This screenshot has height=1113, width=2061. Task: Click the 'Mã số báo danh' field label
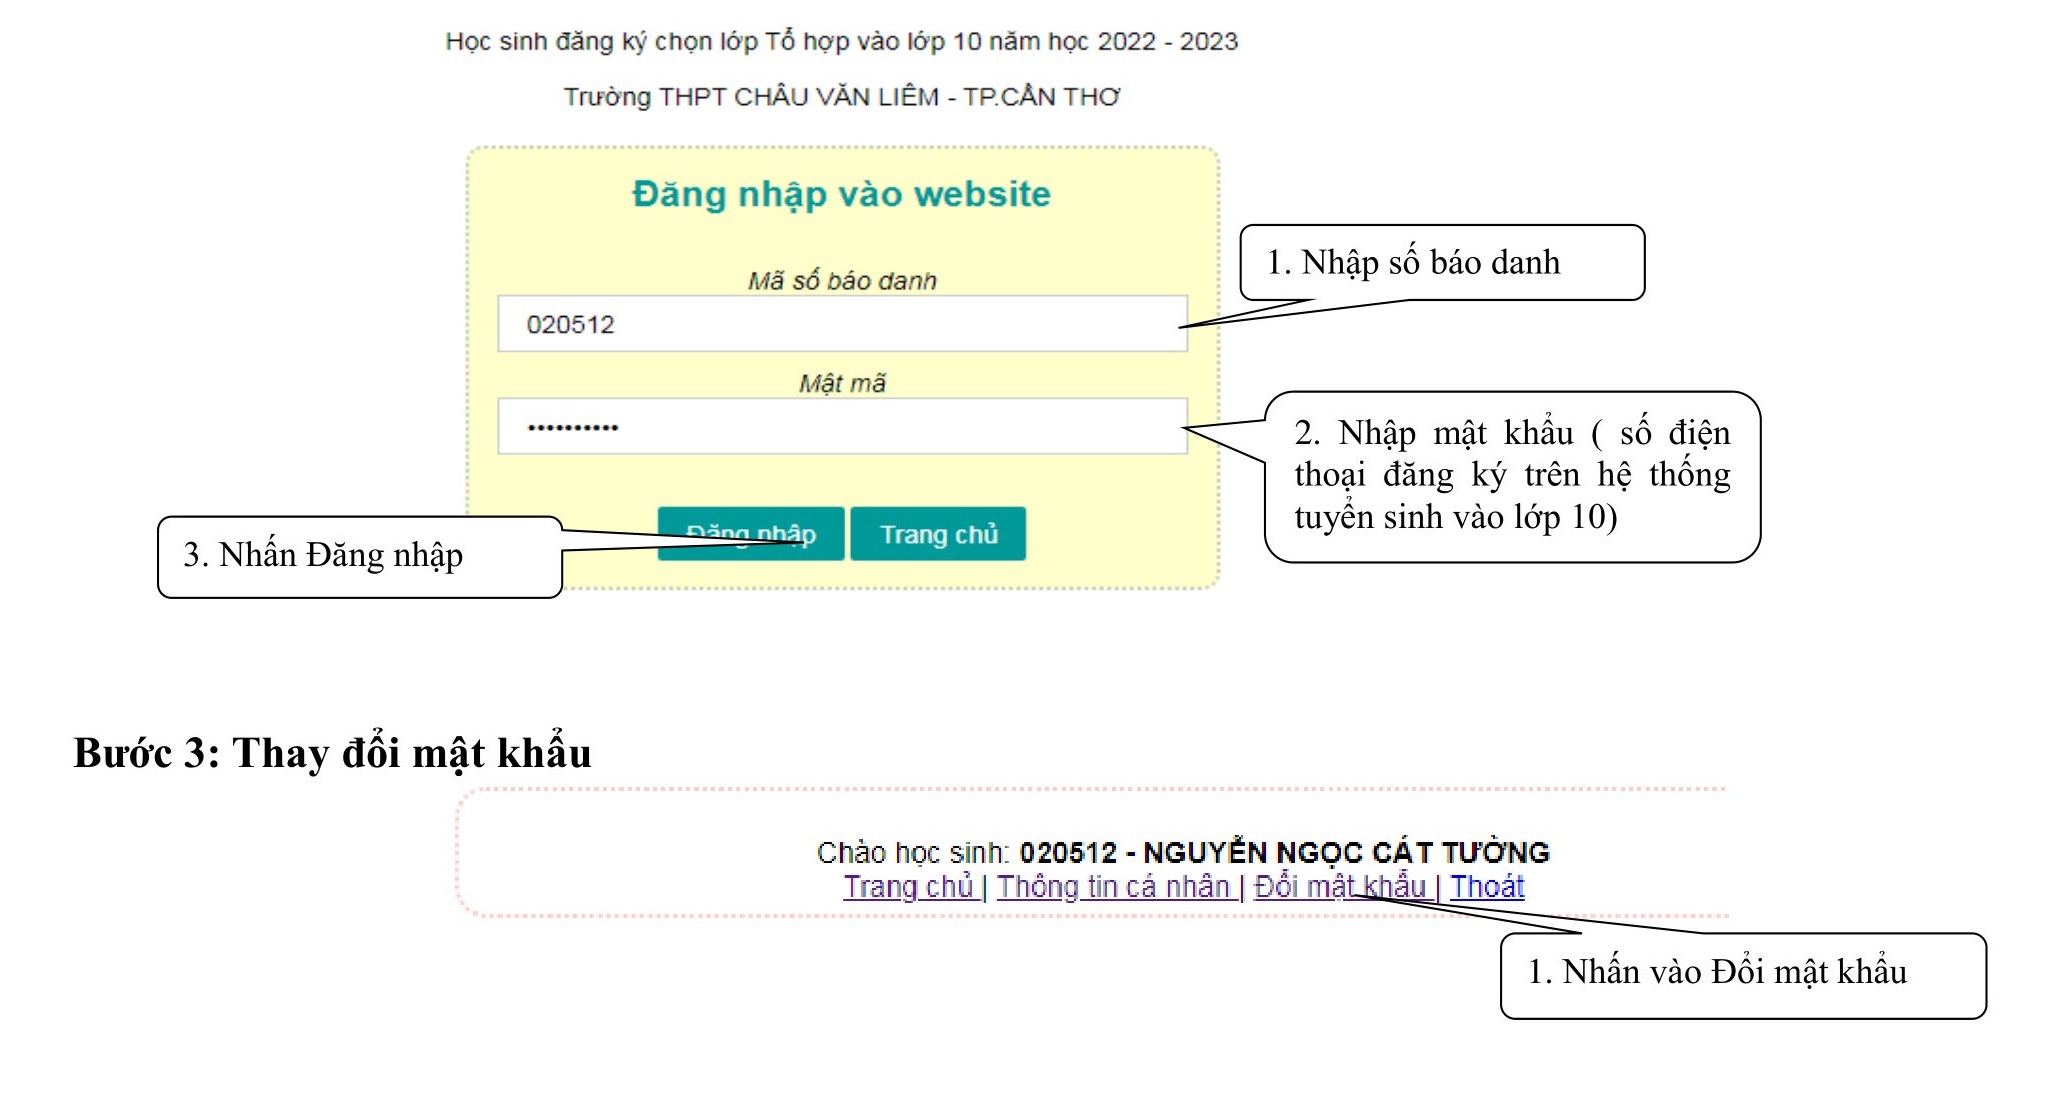coord(842,281)
